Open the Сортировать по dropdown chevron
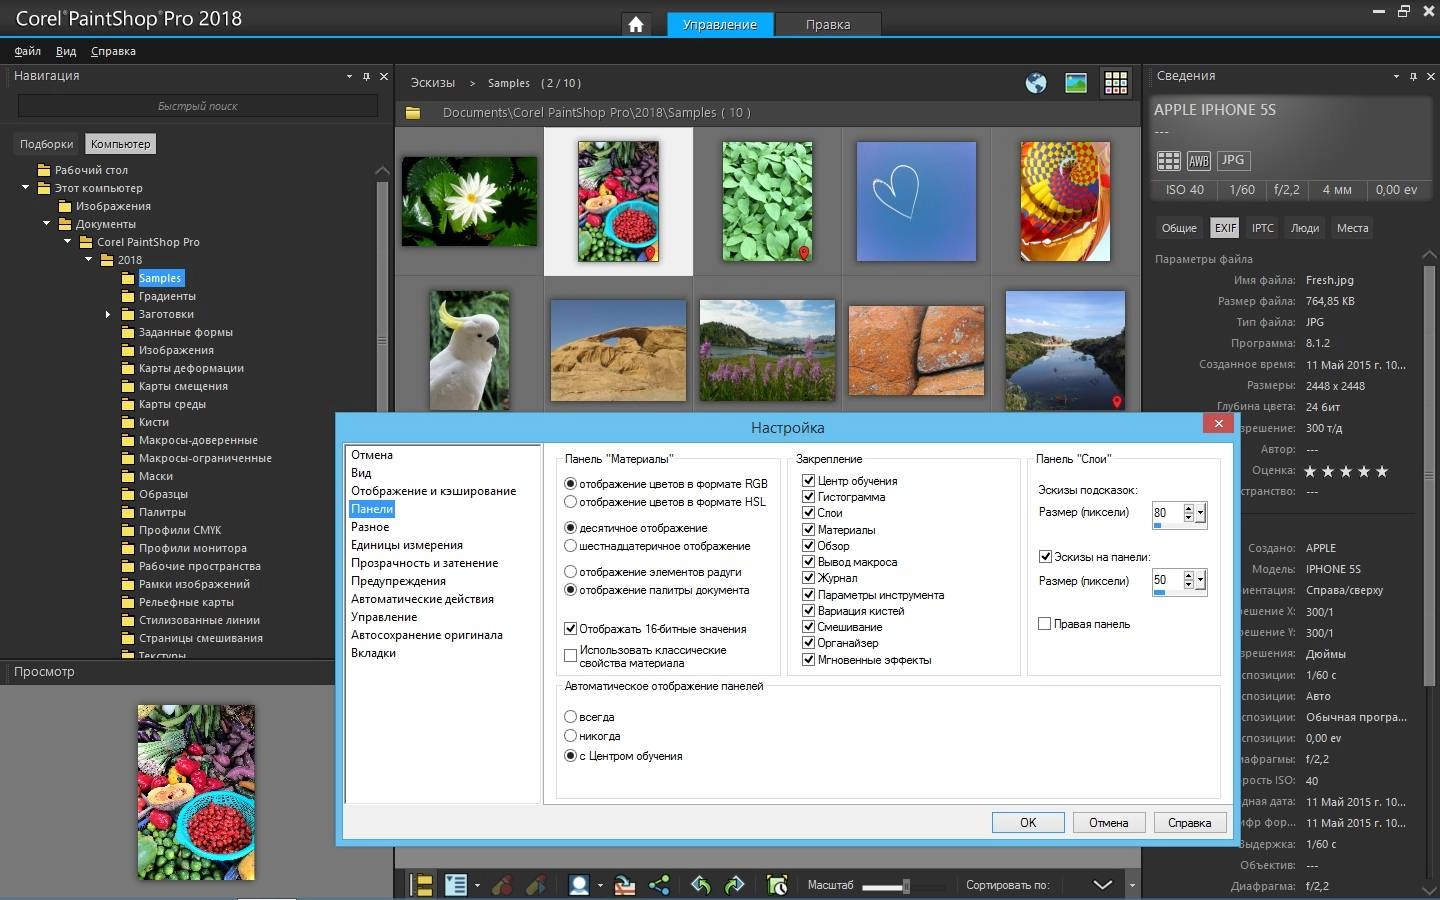1440x900 pixels. (1103, 885)
